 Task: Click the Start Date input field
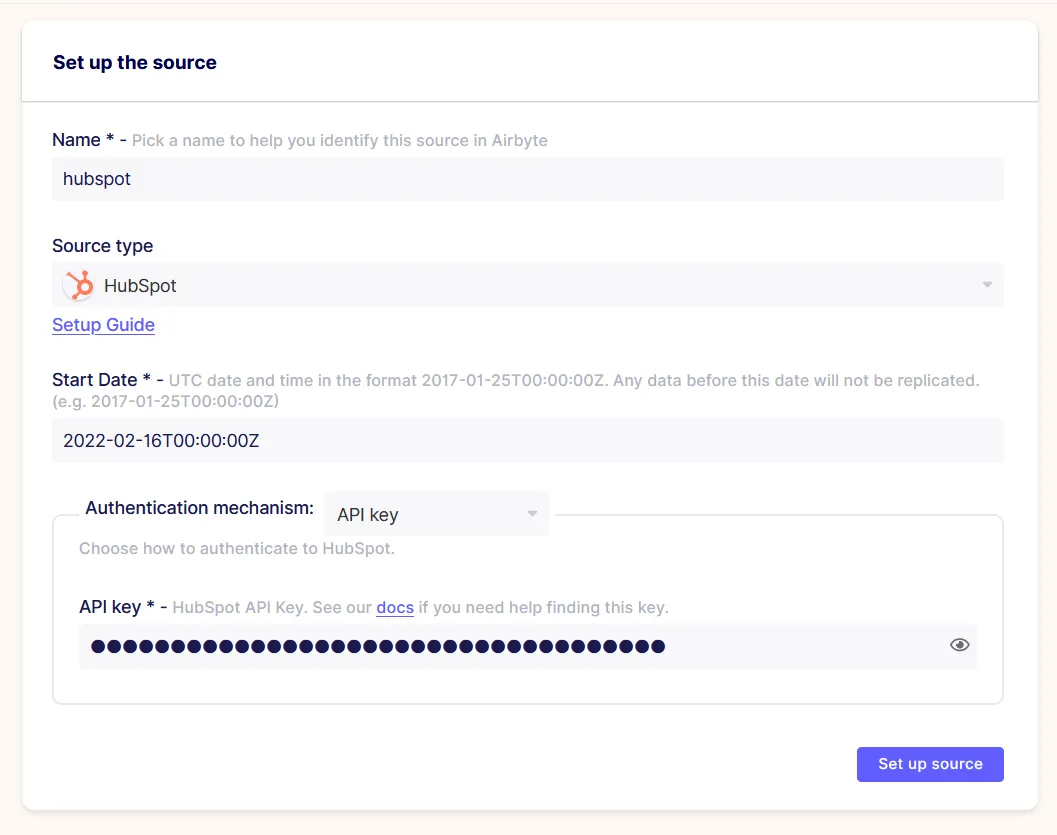(528, 440)
